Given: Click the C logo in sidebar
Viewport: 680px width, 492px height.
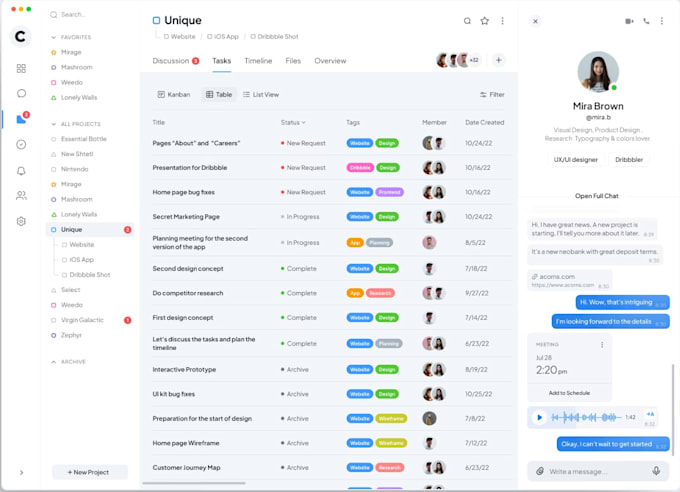Looking at the screenshot, I should (20, 36).
